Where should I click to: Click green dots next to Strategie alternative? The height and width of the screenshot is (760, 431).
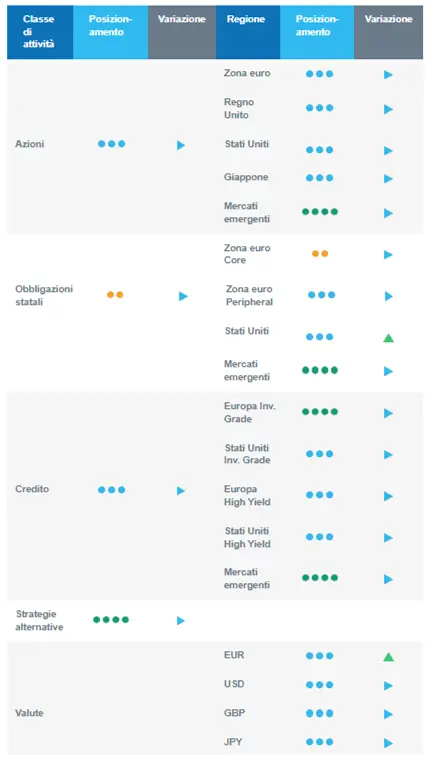pyautogui.click(x=111, y=619)
